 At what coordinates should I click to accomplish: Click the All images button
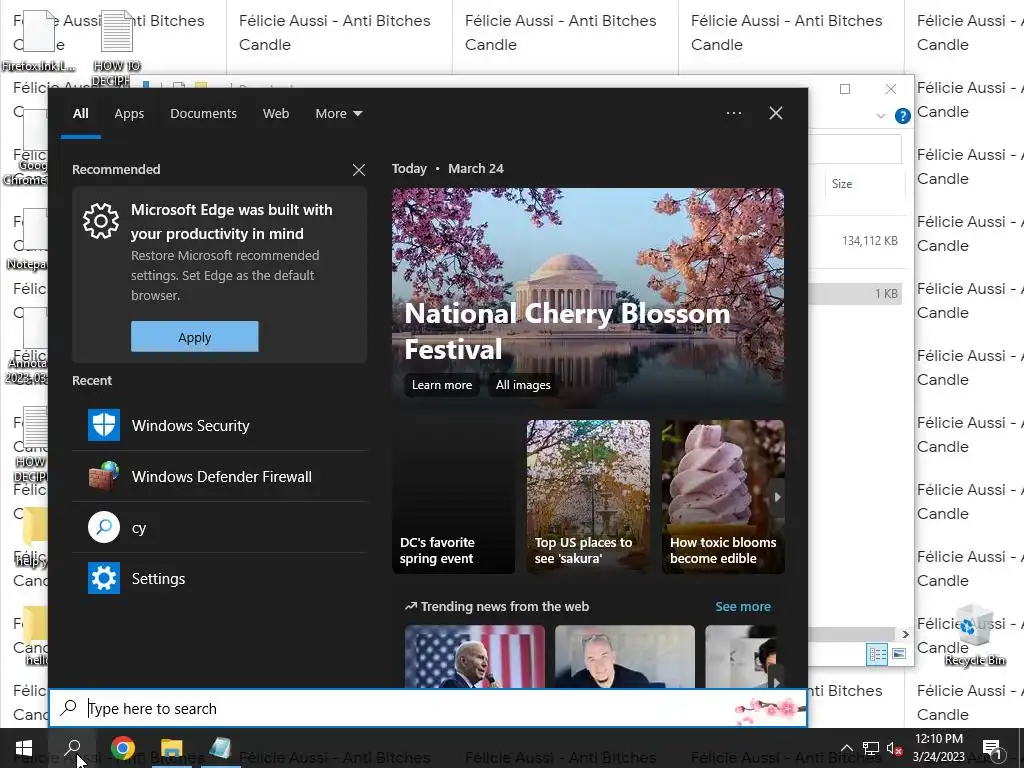pos(522,385)
